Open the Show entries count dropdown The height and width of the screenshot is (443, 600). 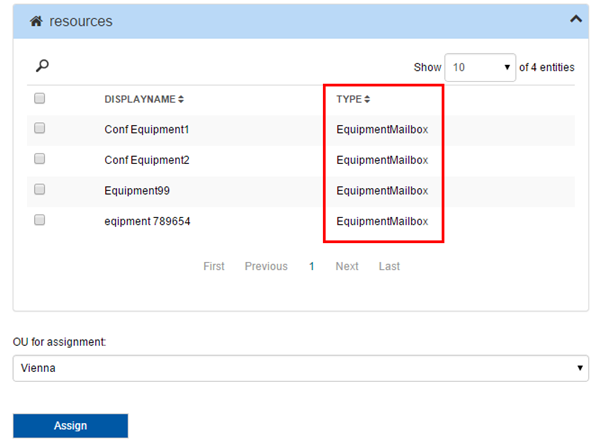pyautogui.click(x=479, y=67)
